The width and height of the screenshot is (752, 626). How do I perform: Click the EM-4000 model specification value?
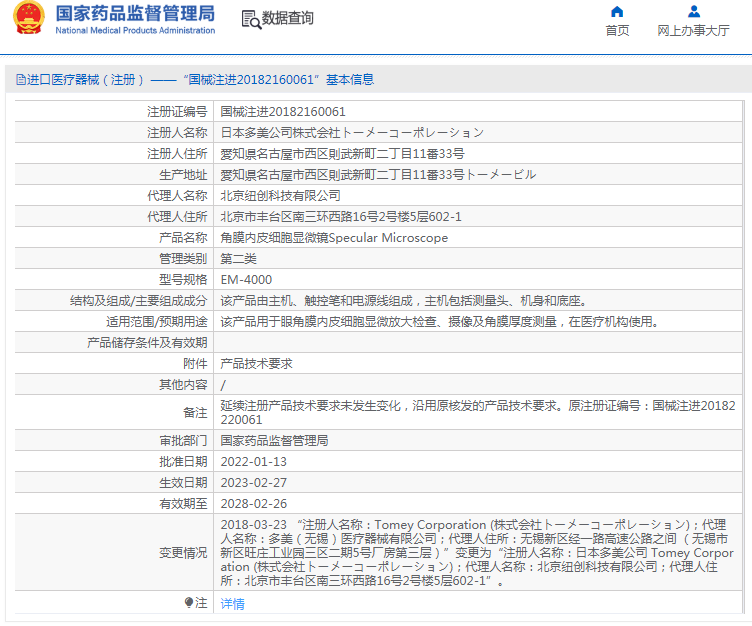[x=246, y=280]
